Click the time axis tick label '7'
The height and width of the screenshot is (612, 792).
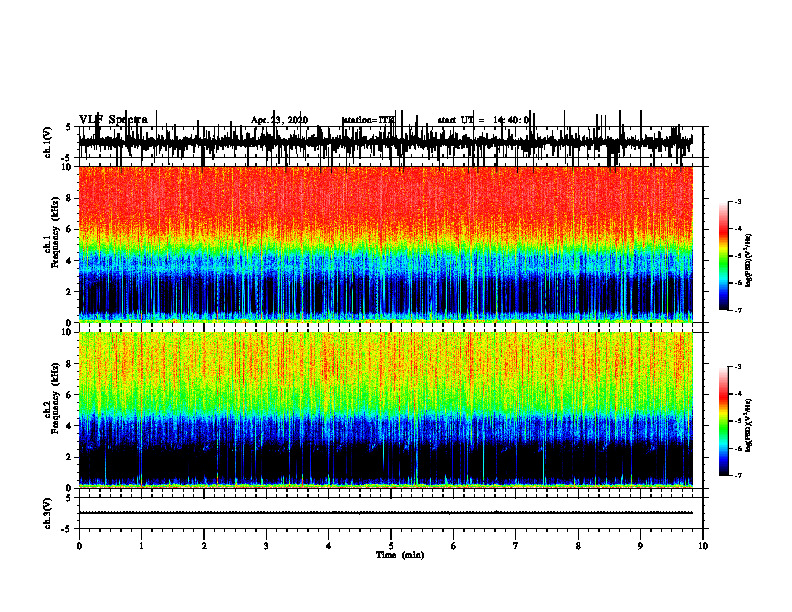pos(516,546)
